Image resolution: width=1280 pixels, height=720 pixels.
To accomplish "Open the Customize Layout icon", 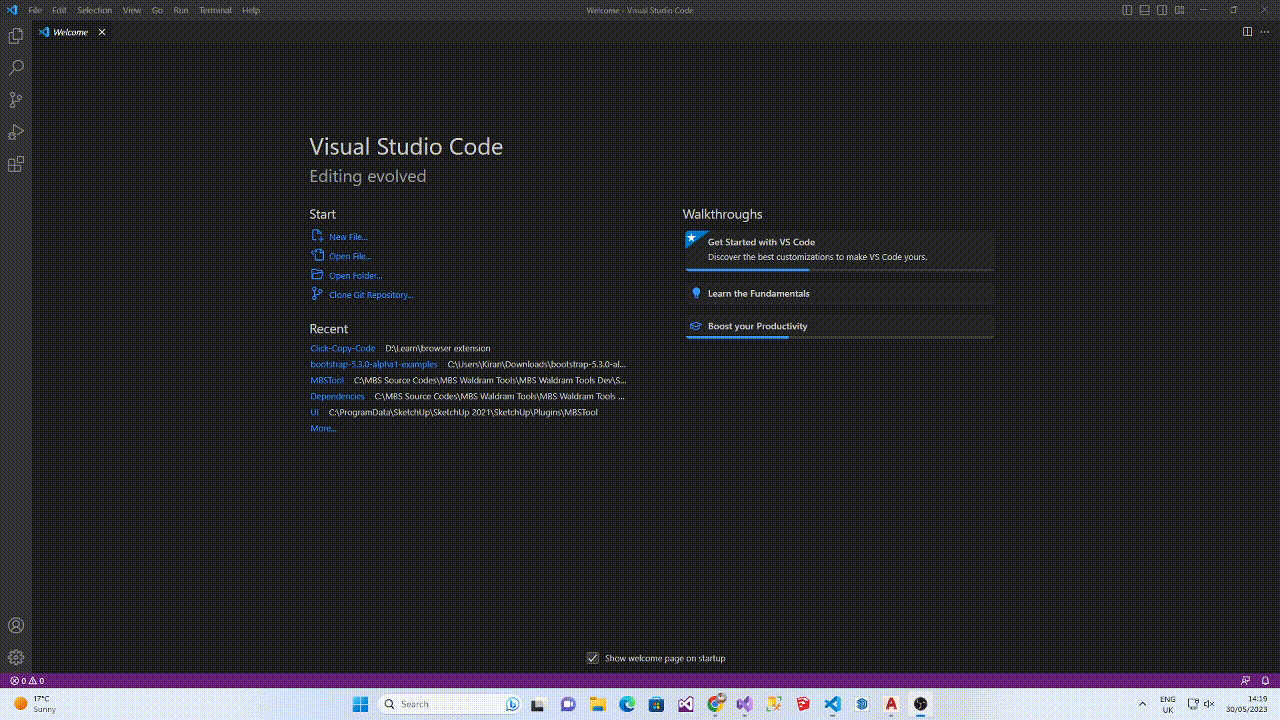I will coord(1179,10).
